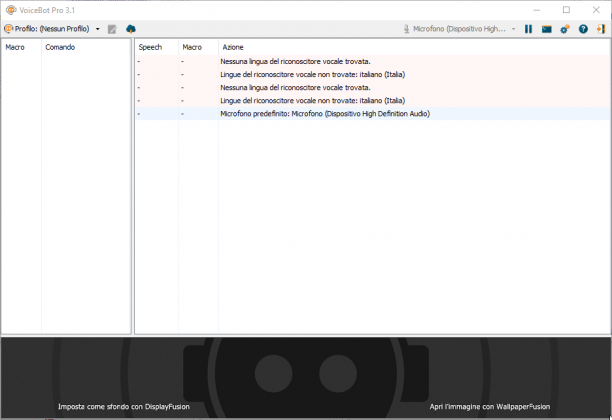The image size is (612, 420).
Task: Minimize the VoiceBot Pro window
Action: tap(537, 10)
